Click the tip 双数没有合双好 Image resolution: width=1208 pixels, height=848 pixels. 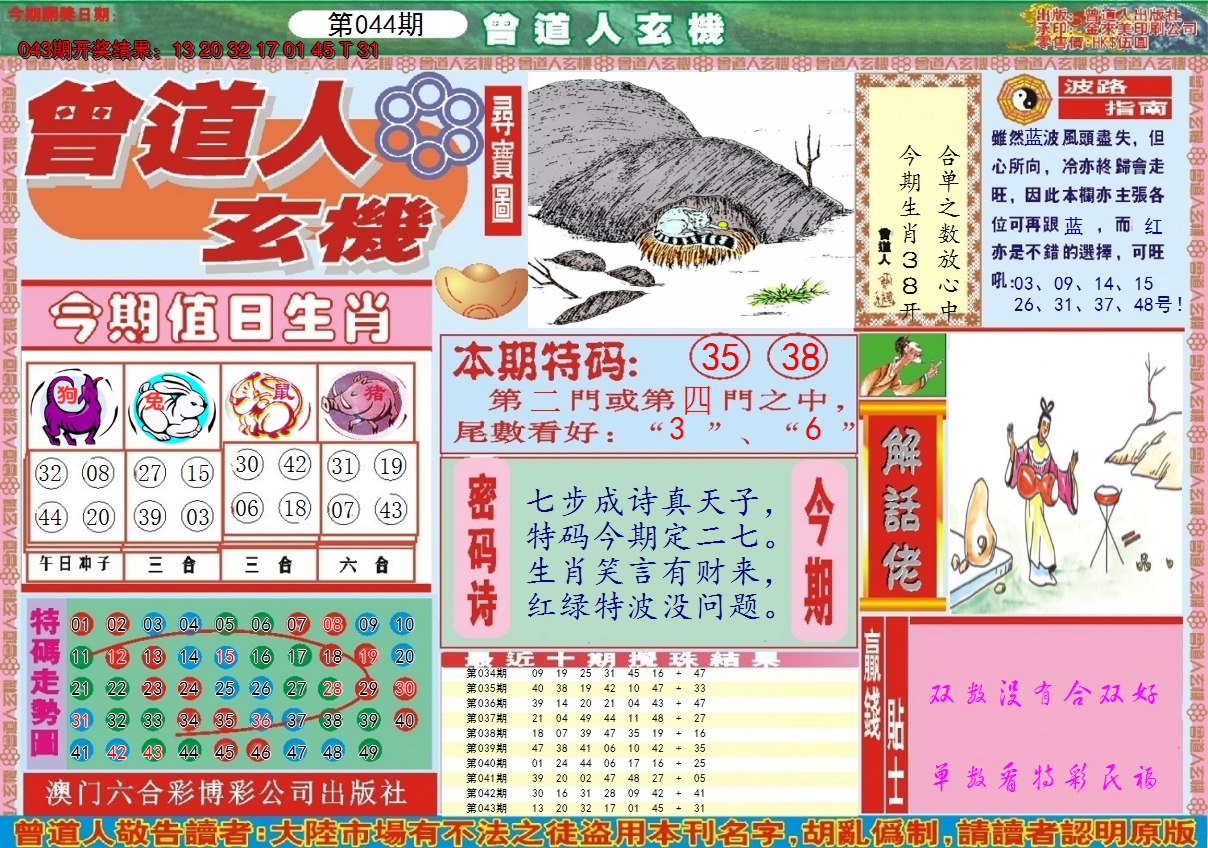[1045, 694]
